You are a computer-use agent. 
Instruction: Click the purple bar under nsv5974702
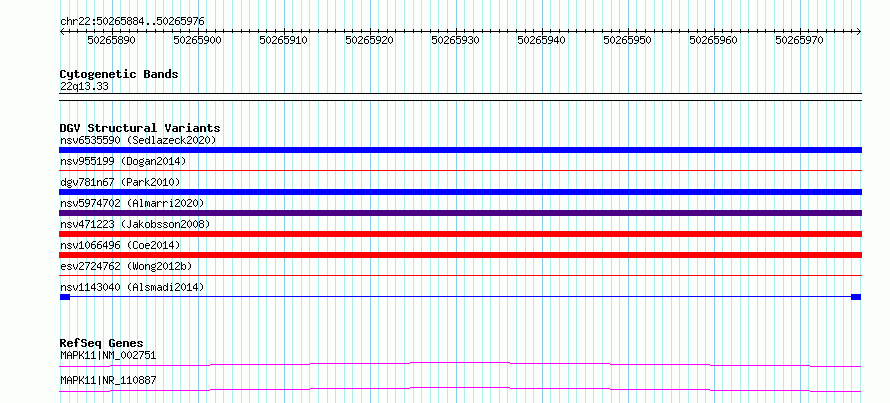pyautogui.click(x=460, y=213)
